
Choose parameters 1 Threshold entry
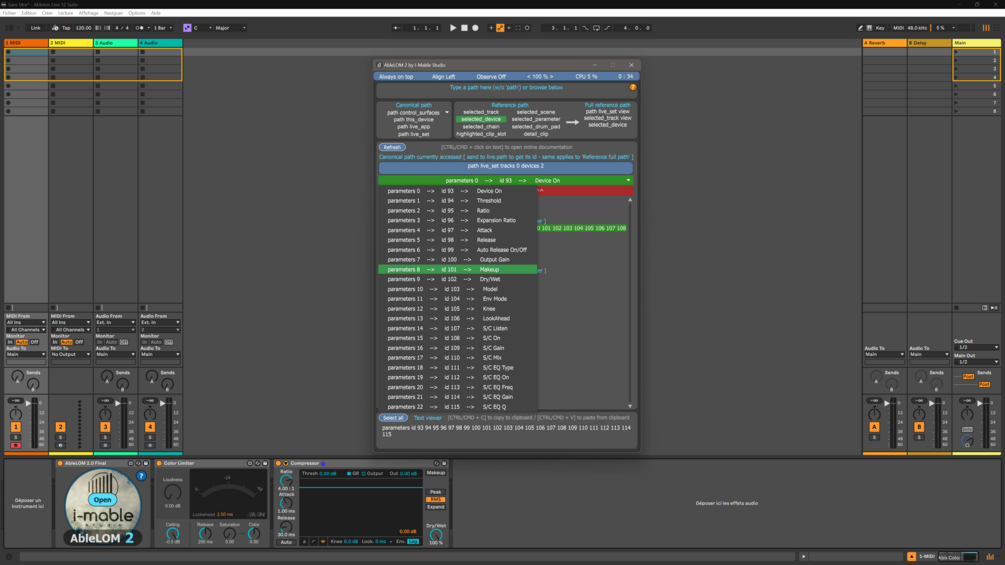pyautogui.click(x=457, y=201)
